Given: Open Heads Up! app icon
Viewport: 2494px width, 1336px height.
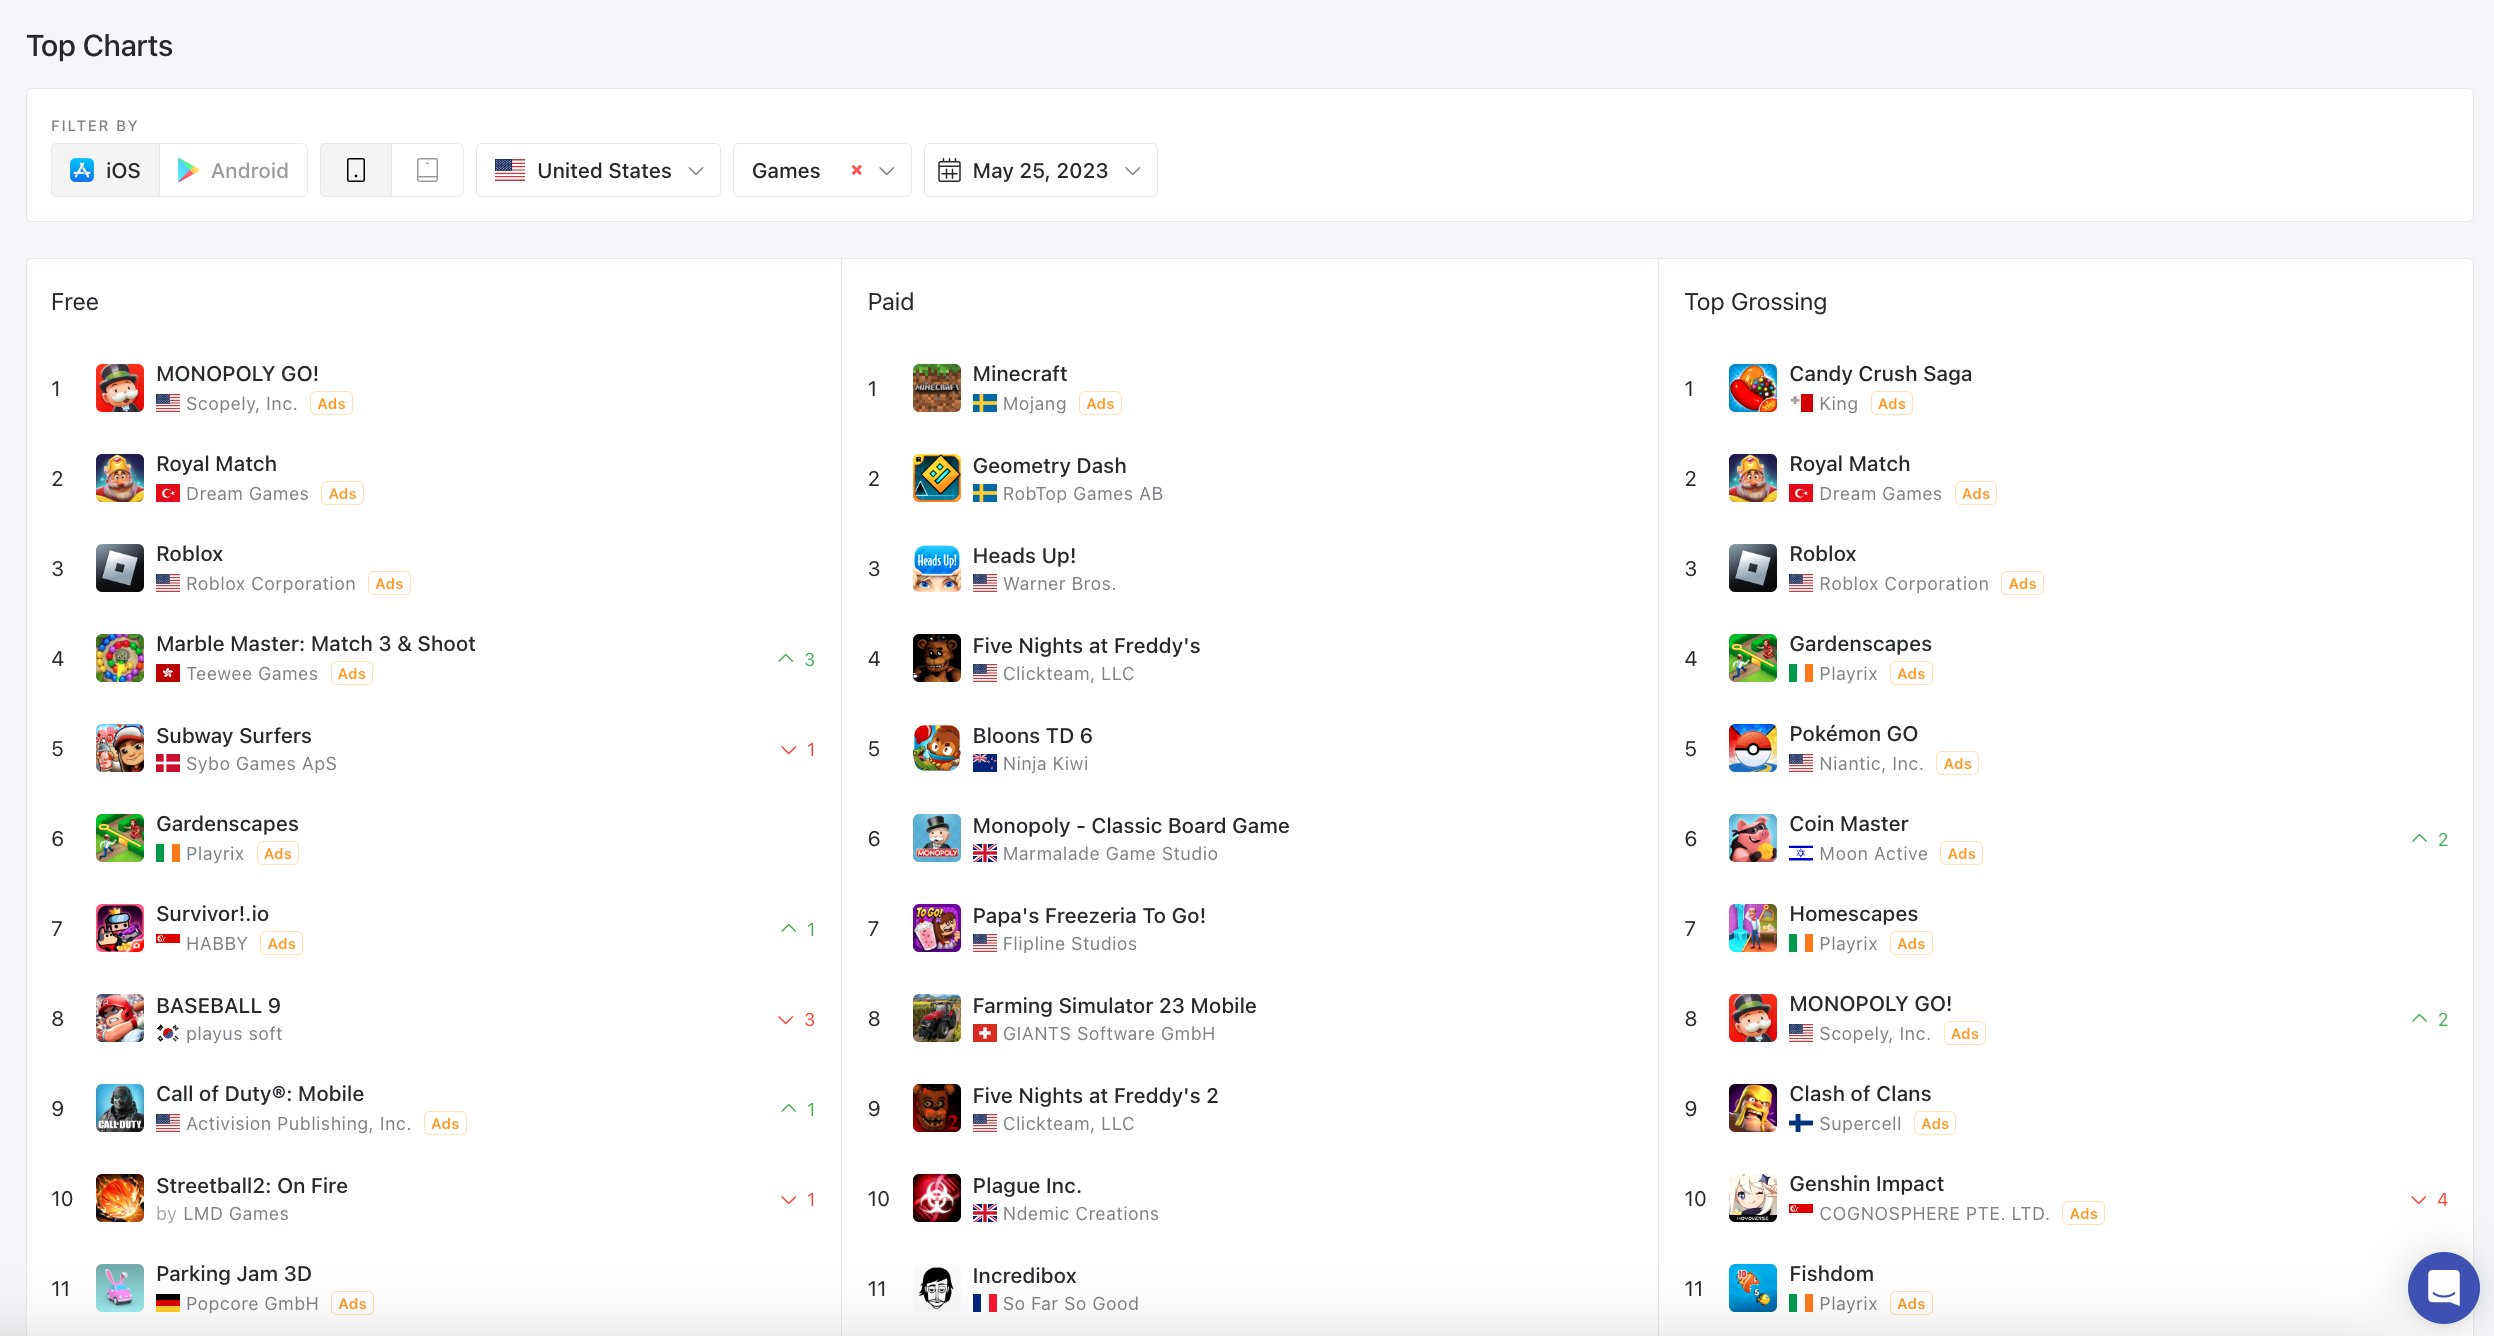Looking at the screenshot, I should click(937, 568).
